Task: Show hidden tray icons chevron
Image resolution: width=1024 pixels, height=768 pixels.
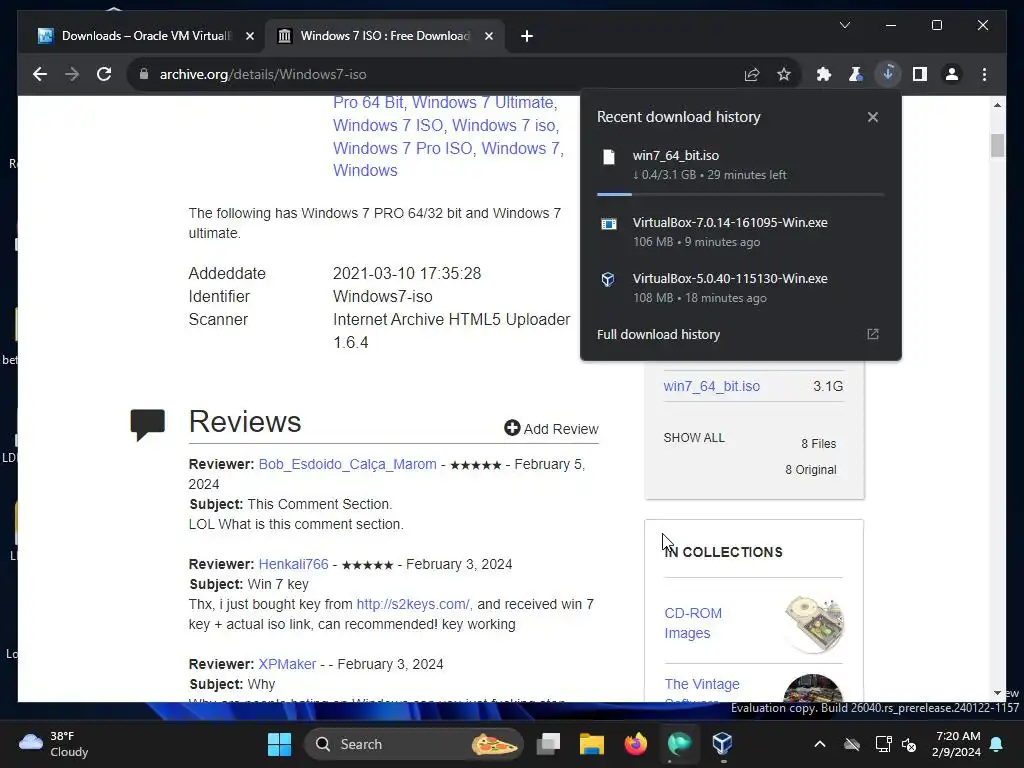Action: [820, 744]
